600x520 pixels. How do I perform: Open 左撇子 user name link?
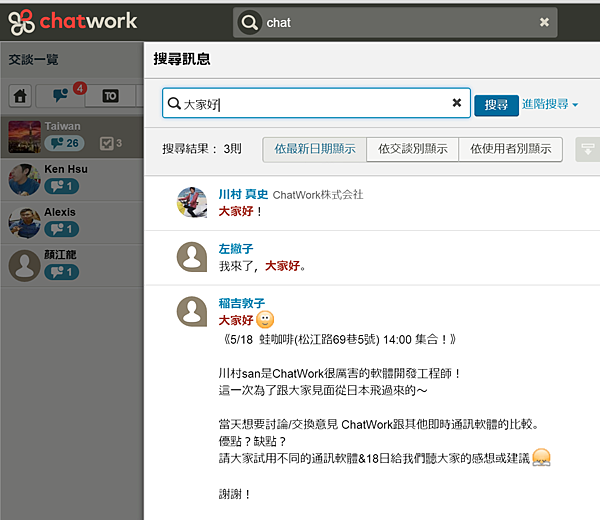point(236,249)
